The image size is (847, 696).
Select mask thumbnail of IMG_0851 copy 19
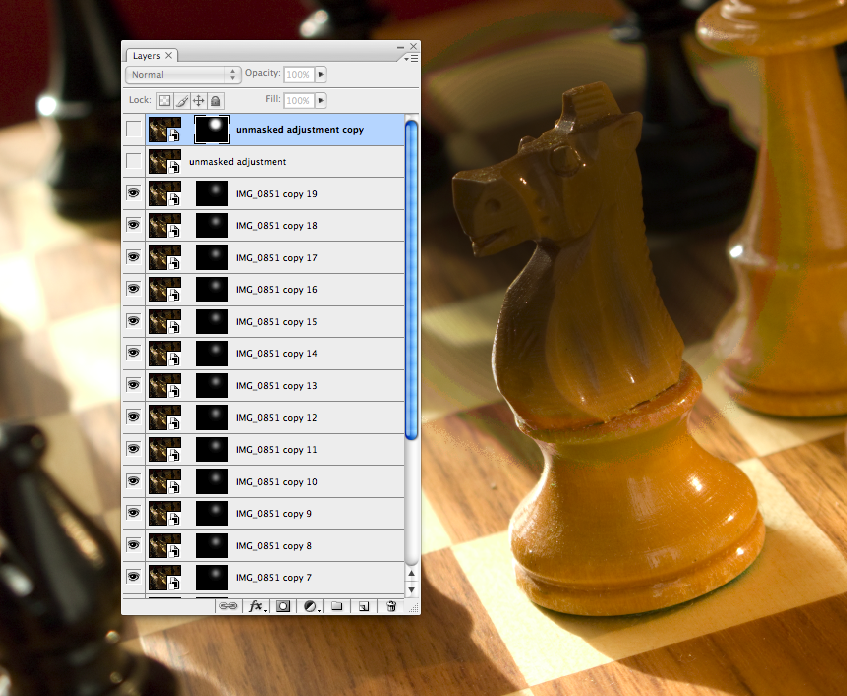point(212,193)
